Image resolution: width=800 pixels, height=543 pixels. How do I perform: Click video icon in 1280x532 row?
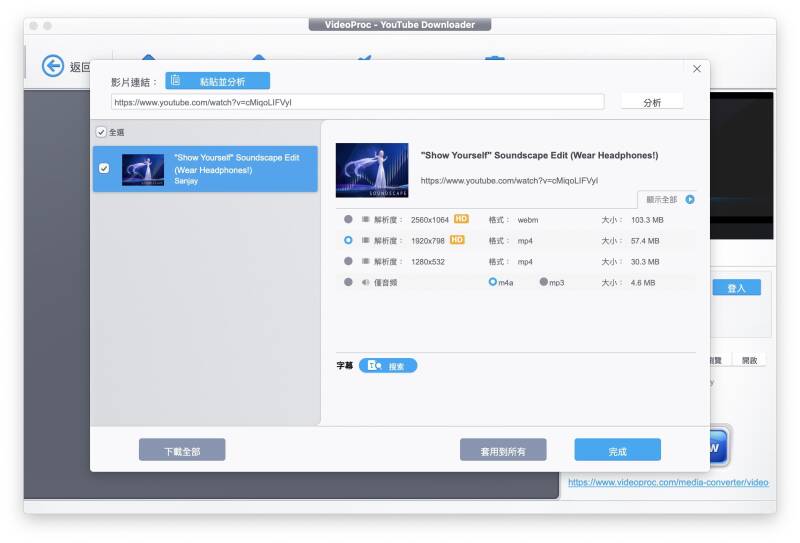(x=365, y=261)
